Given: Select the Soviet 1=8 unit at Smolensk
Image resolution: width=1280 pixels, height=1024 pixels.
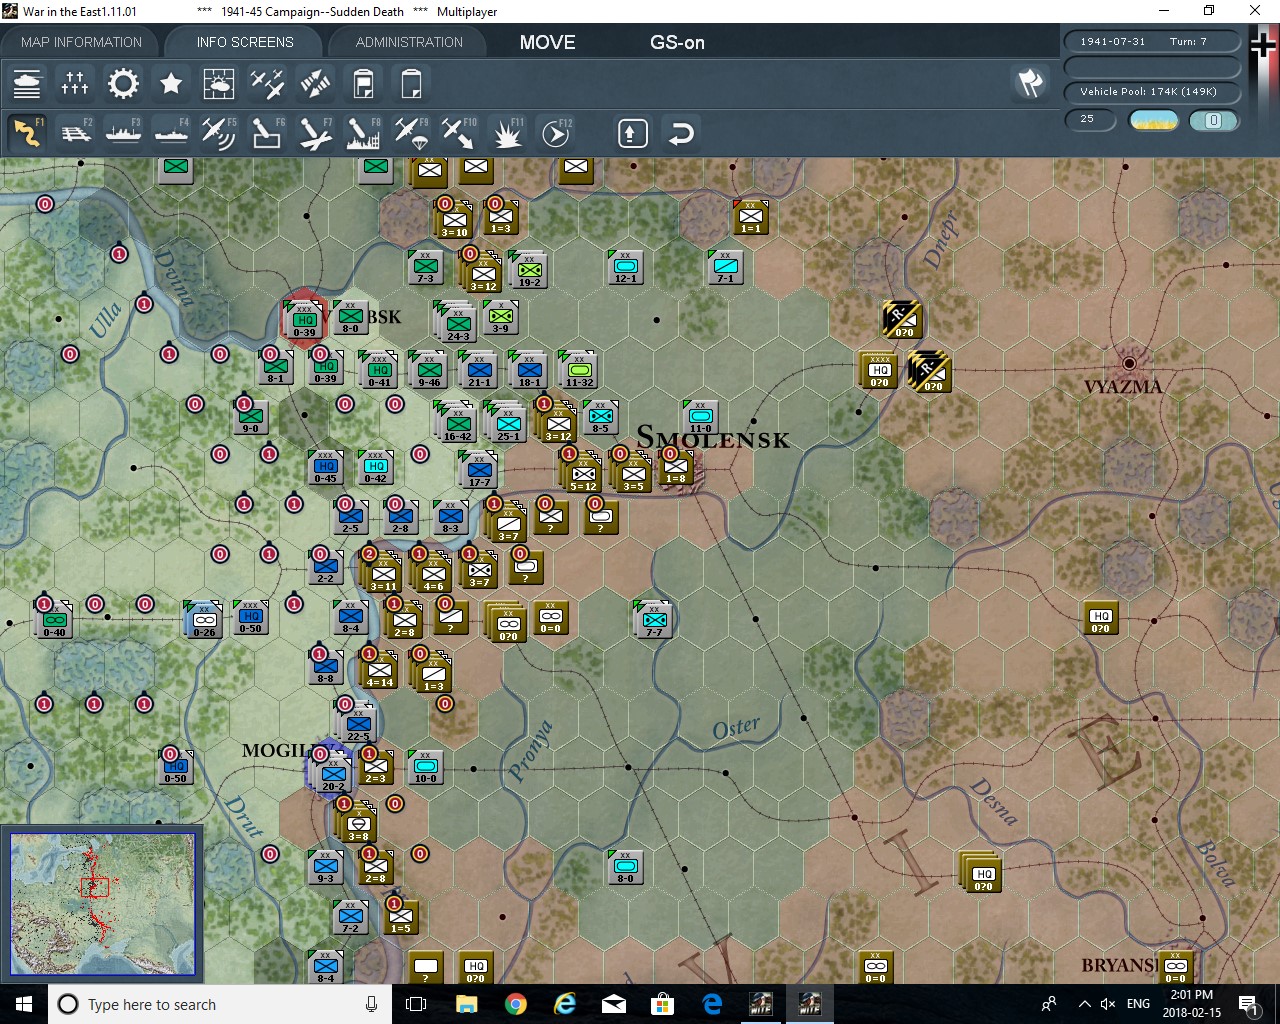Looking at the screenshot, I should coord(676,467).
